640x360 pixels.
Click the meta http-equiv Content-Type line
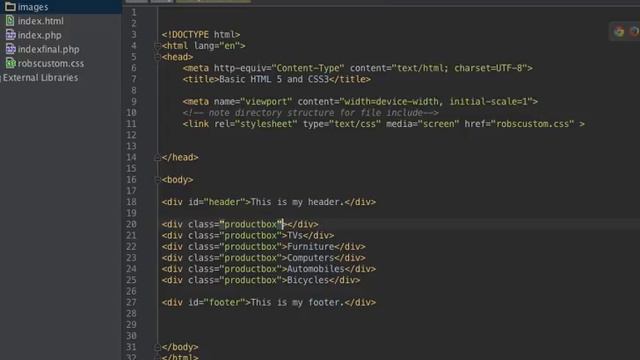pyautogui.click(x=358, y=68)
